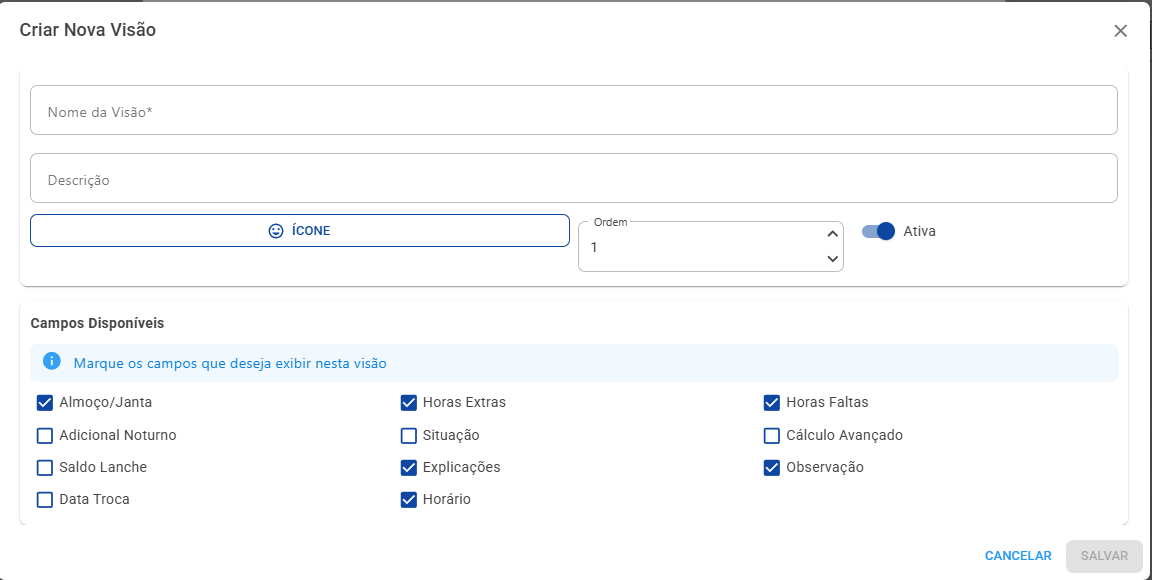Image resolution: width=1152 pixels, height=580 pixels.
Task: Uncheck the Horas Extras checkbox
Action: point(408,403)
